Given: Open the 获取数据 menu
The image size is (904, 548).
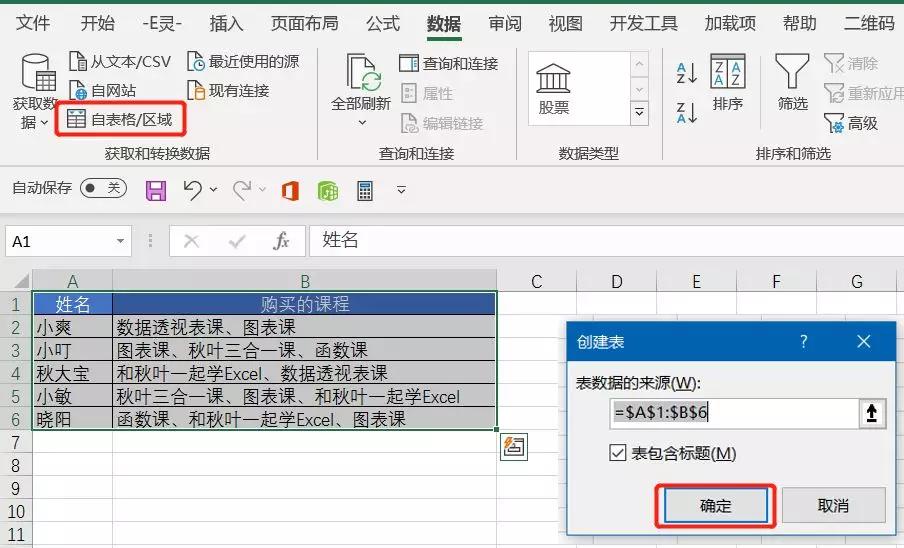Looking at the screenshot, I should pyautogui.click(x=35, y=91).
